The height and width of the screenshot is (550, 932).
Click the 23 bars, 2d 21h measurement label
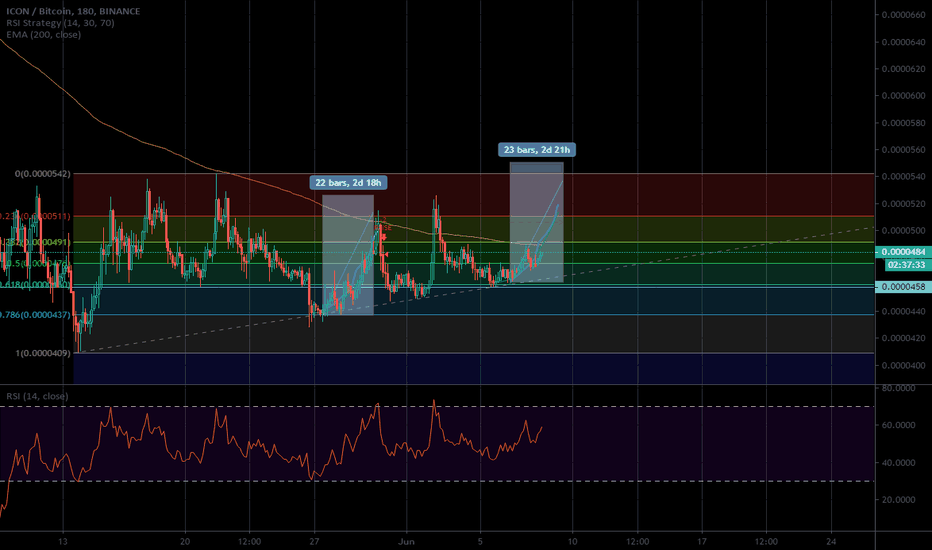[537, 149]
